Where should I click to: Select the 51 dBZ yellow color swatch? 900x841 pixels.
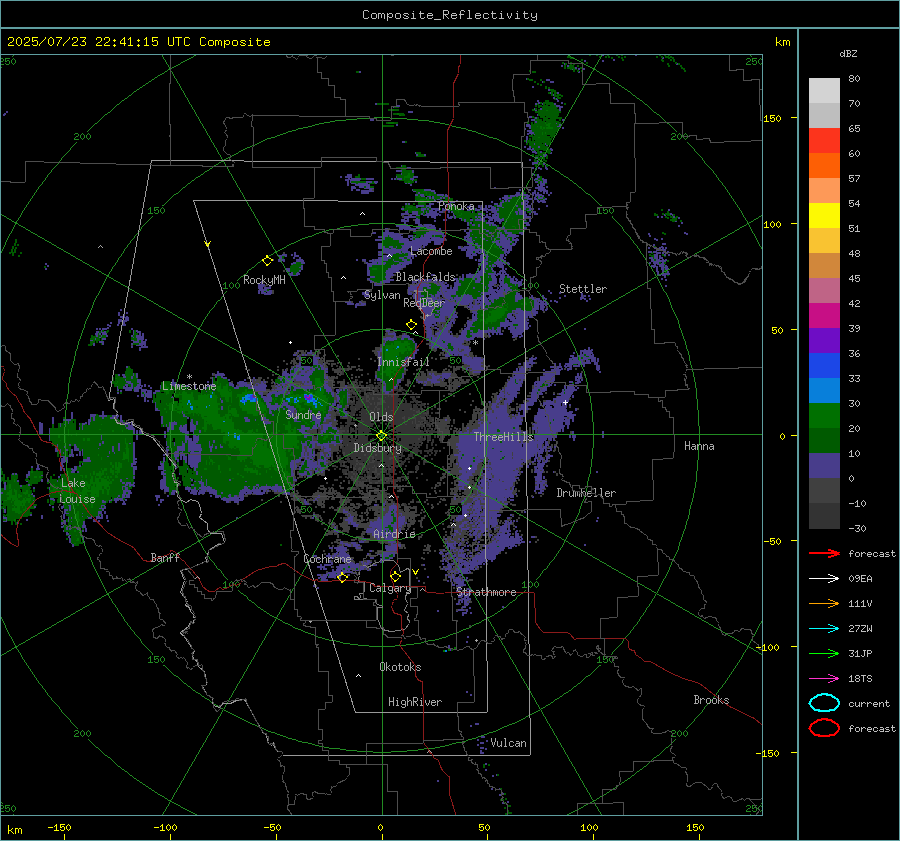click(824, 216)
